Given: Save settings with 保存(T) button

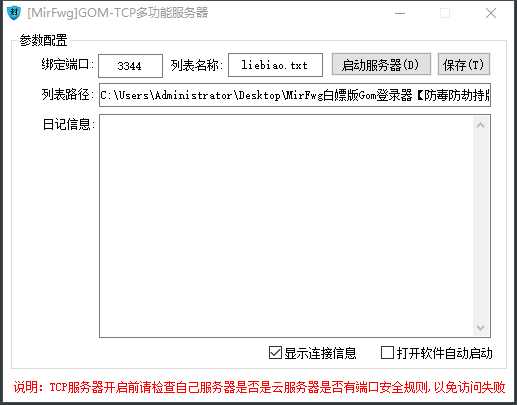Looking at the screenshot, I should tap(463, 64).
